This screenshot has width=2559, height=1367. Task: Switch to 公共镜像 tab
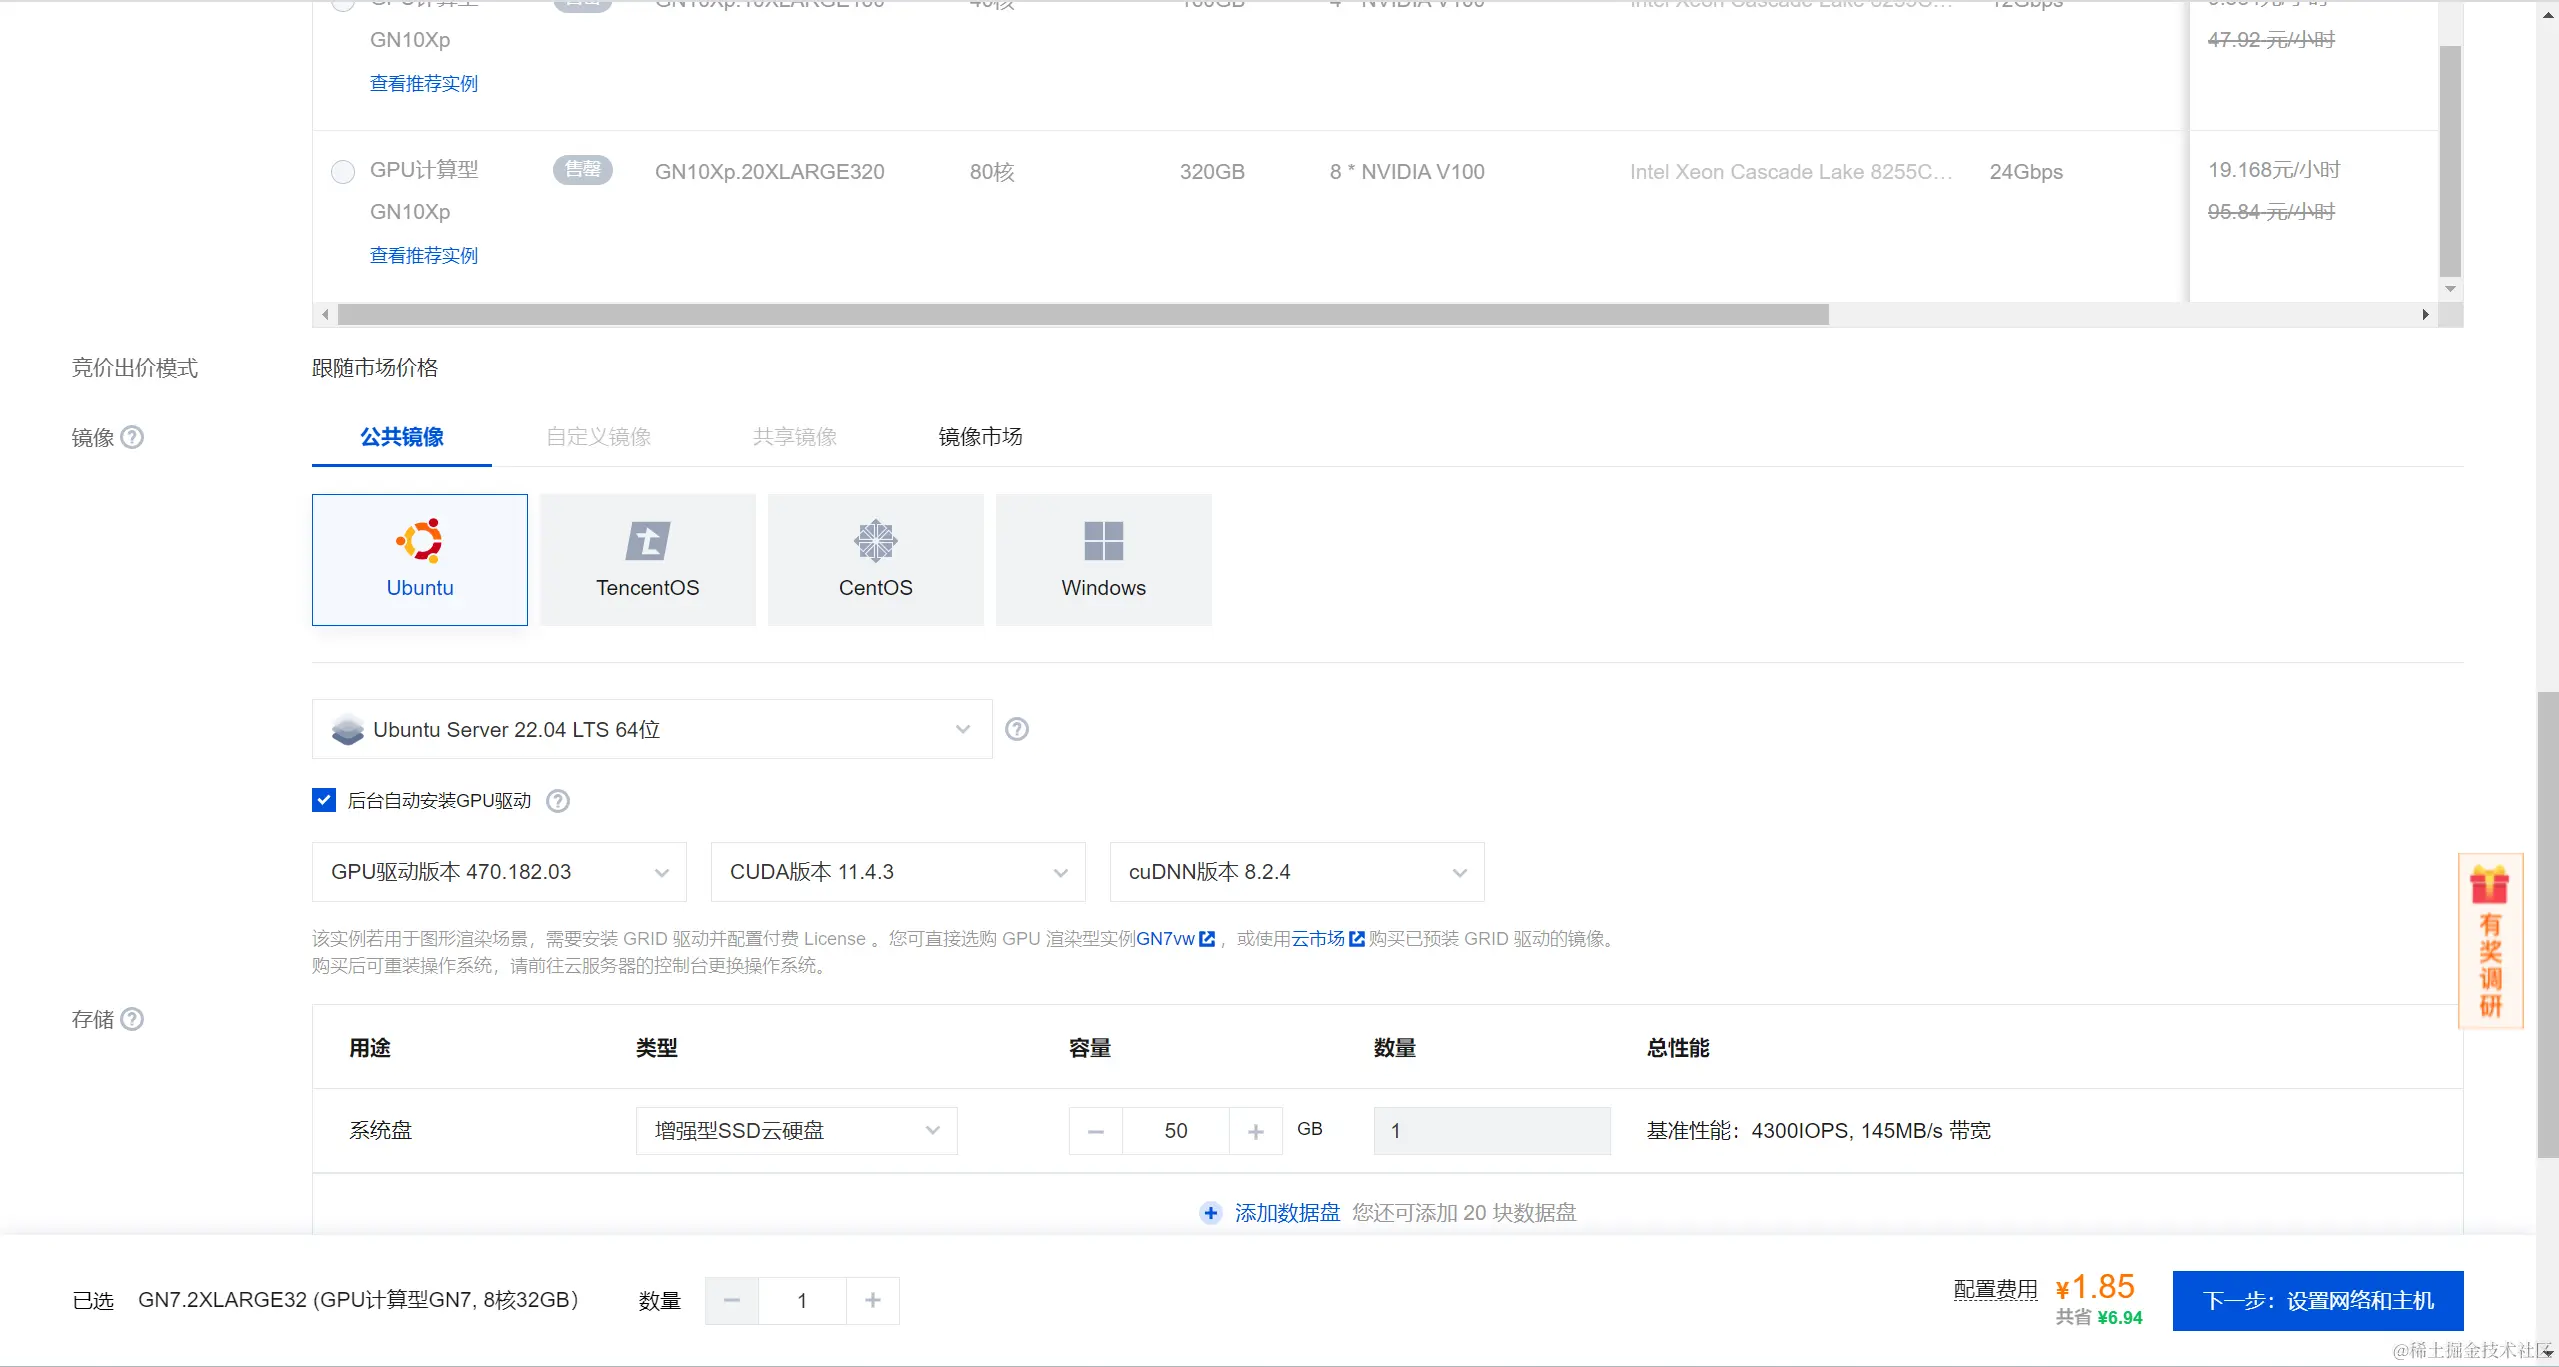pyautogui.click(x=401, y=437)
